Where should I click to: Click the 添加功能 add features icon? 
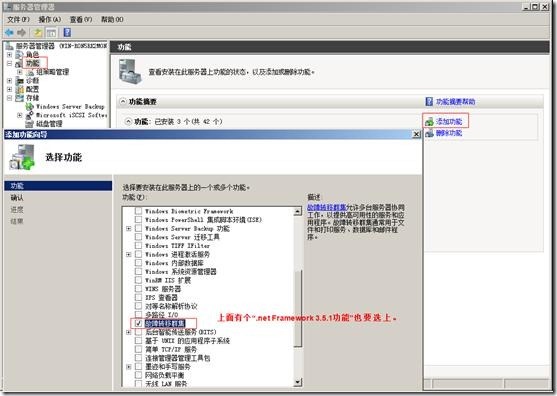pos(429,122)
